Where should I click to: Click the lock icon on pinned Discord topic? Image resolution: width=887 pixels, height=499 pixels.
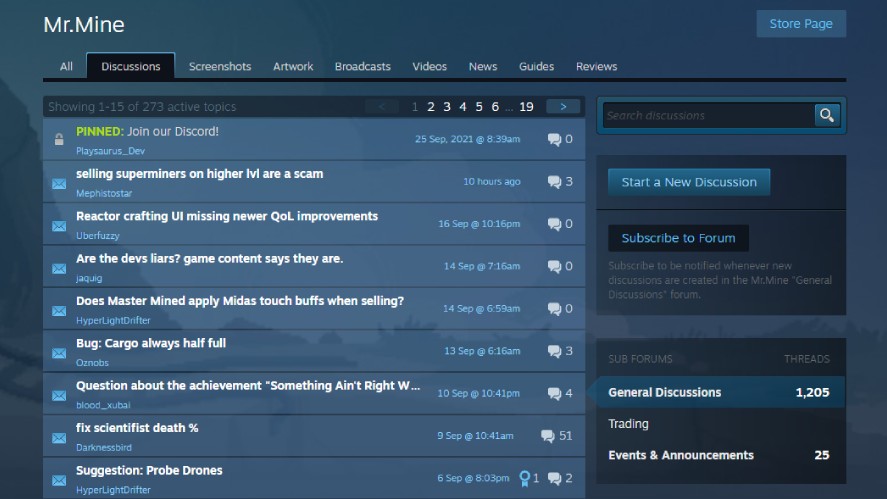(59, 139)
